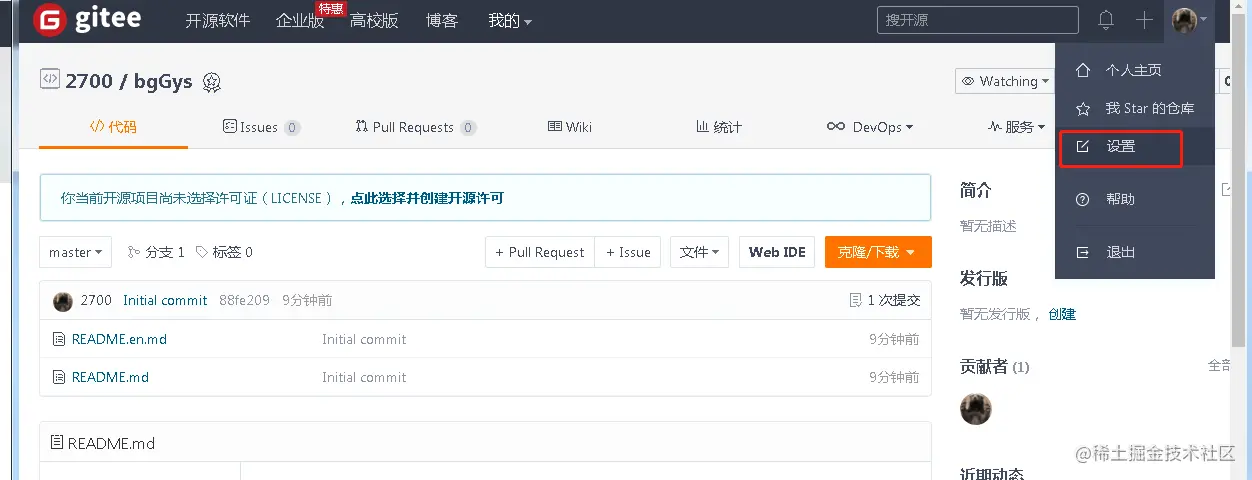Click the + Issue button
1252x480 pixels.
(628, 252)
